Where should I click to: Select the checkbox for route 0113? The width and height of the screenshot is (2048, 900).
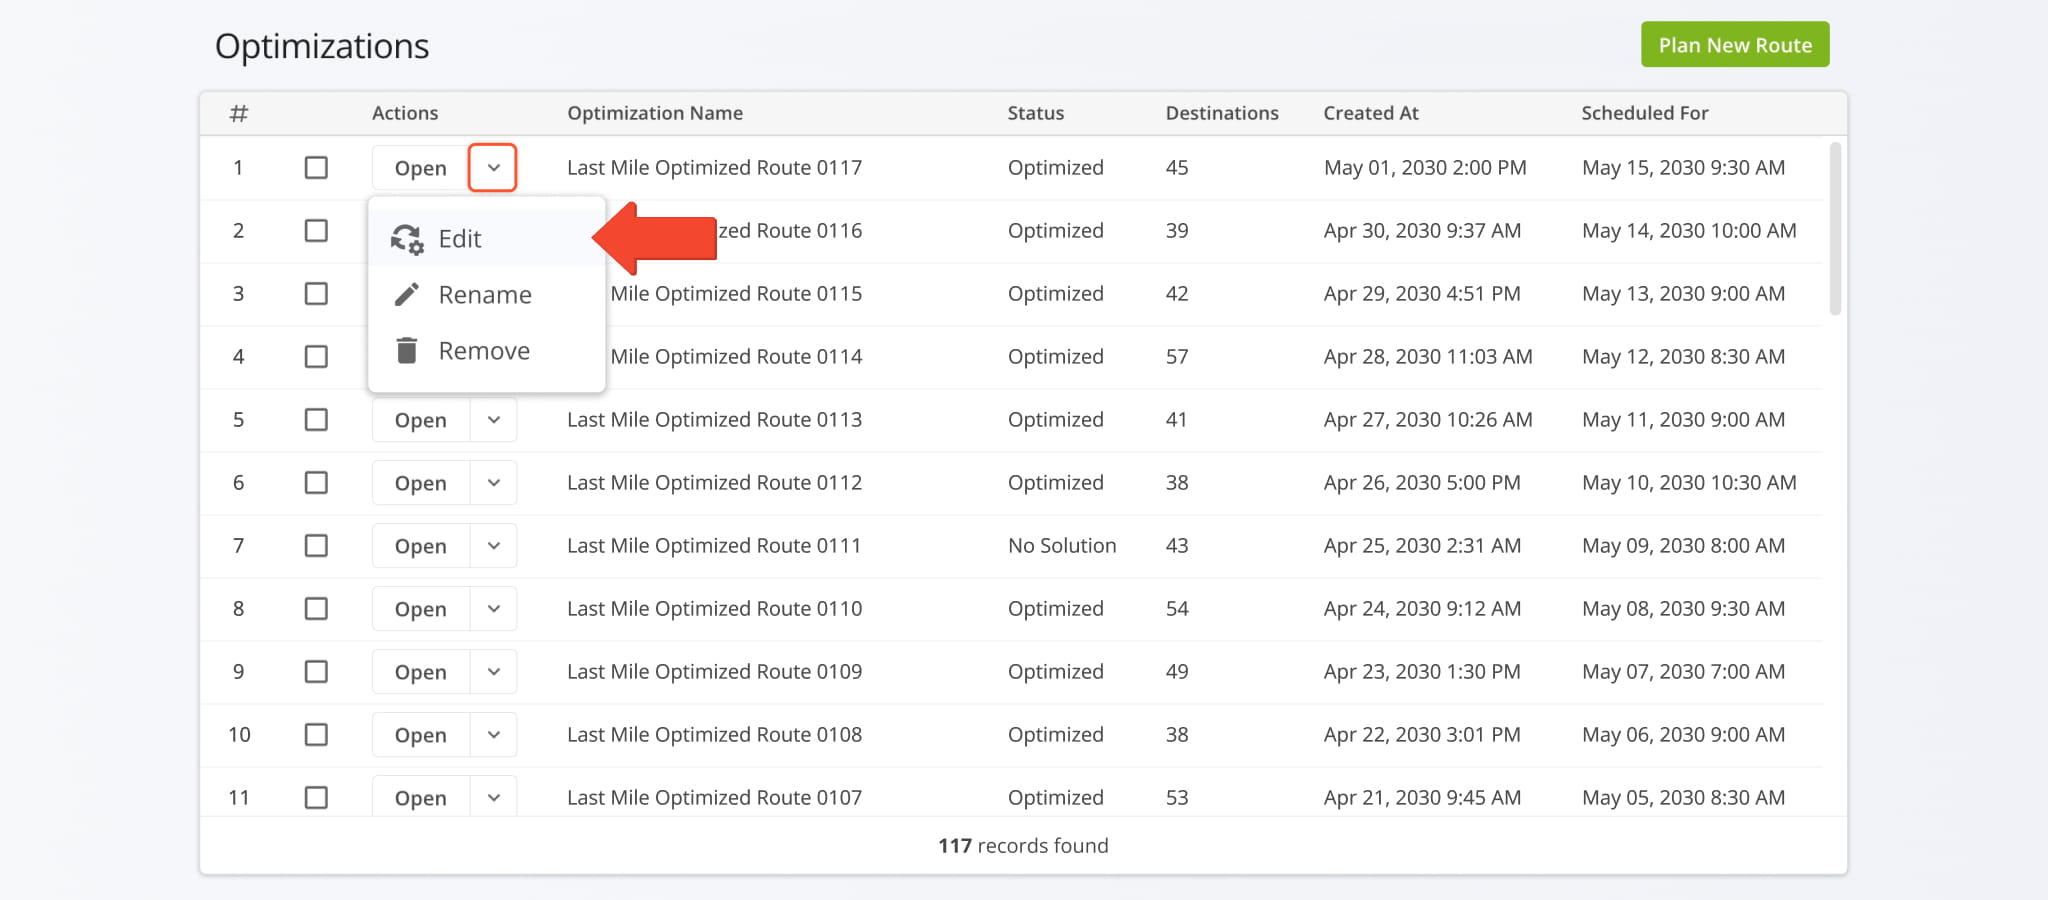coord(316,420)
